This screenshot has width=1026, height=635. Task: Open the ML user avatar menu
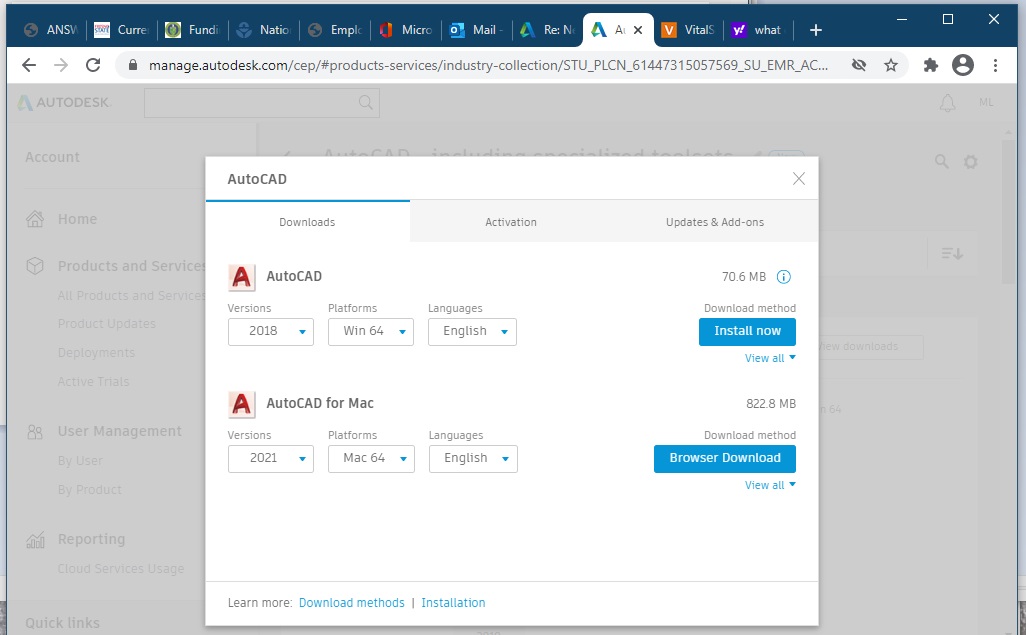coord(986,102)
